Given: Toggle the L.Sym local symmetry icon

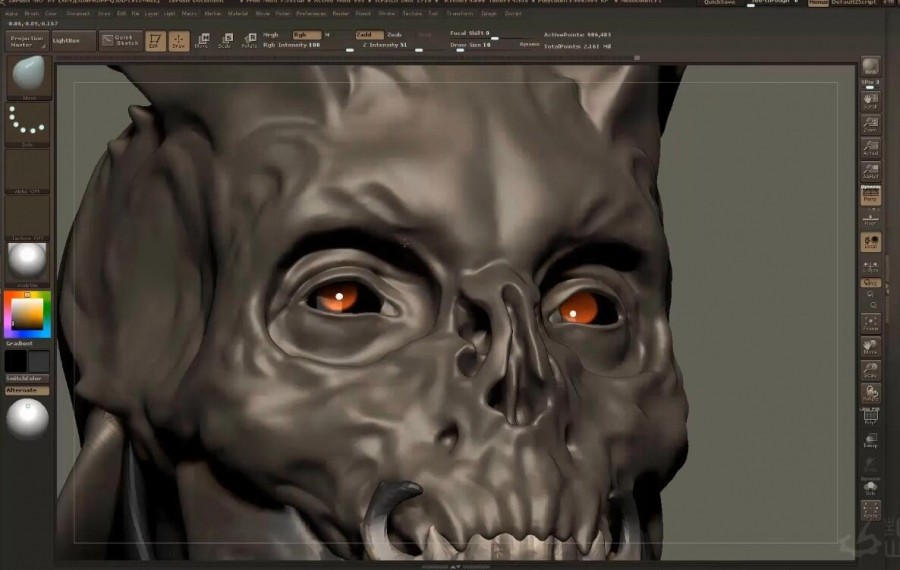Looking at the screenshot, I should 871,267.
